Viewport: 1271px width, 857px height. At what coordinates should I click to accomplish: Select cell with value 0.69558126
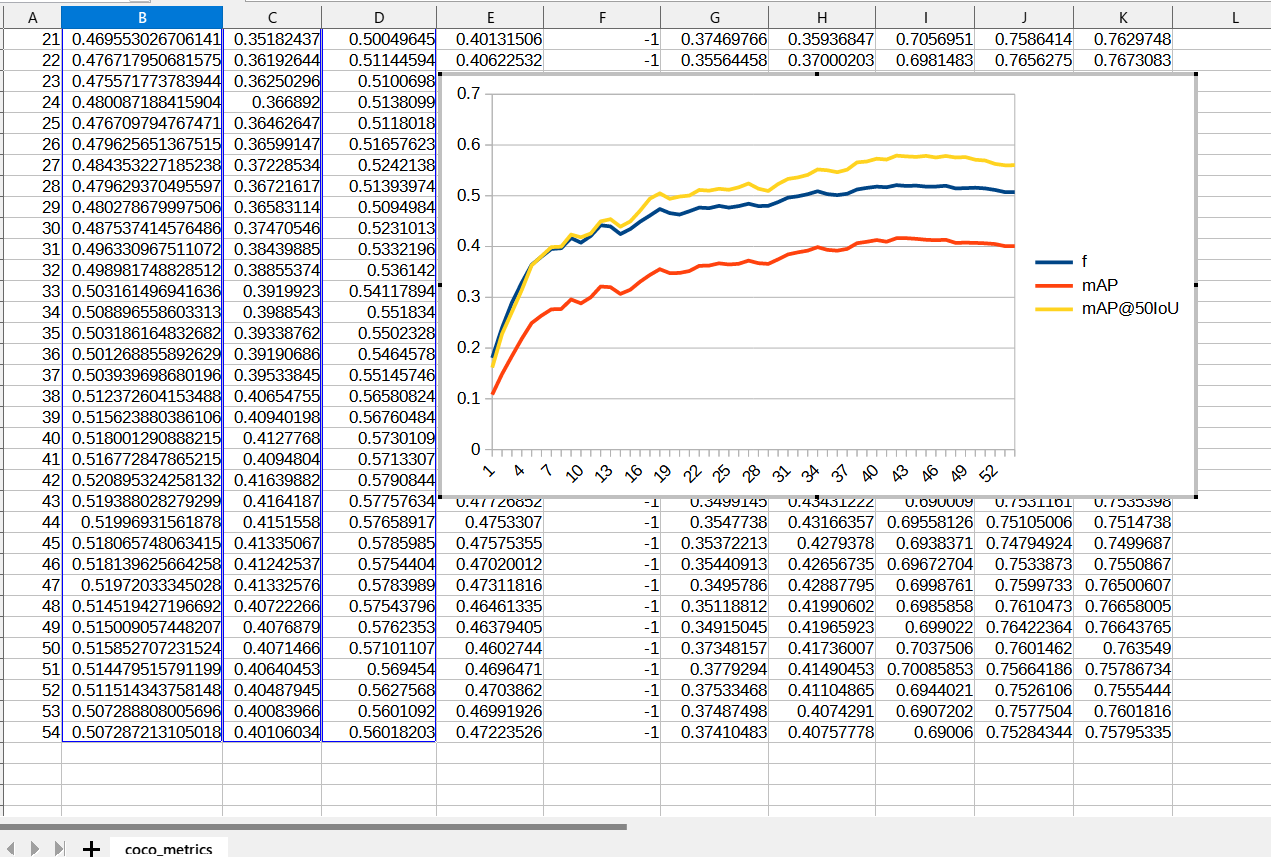[925, 521]
